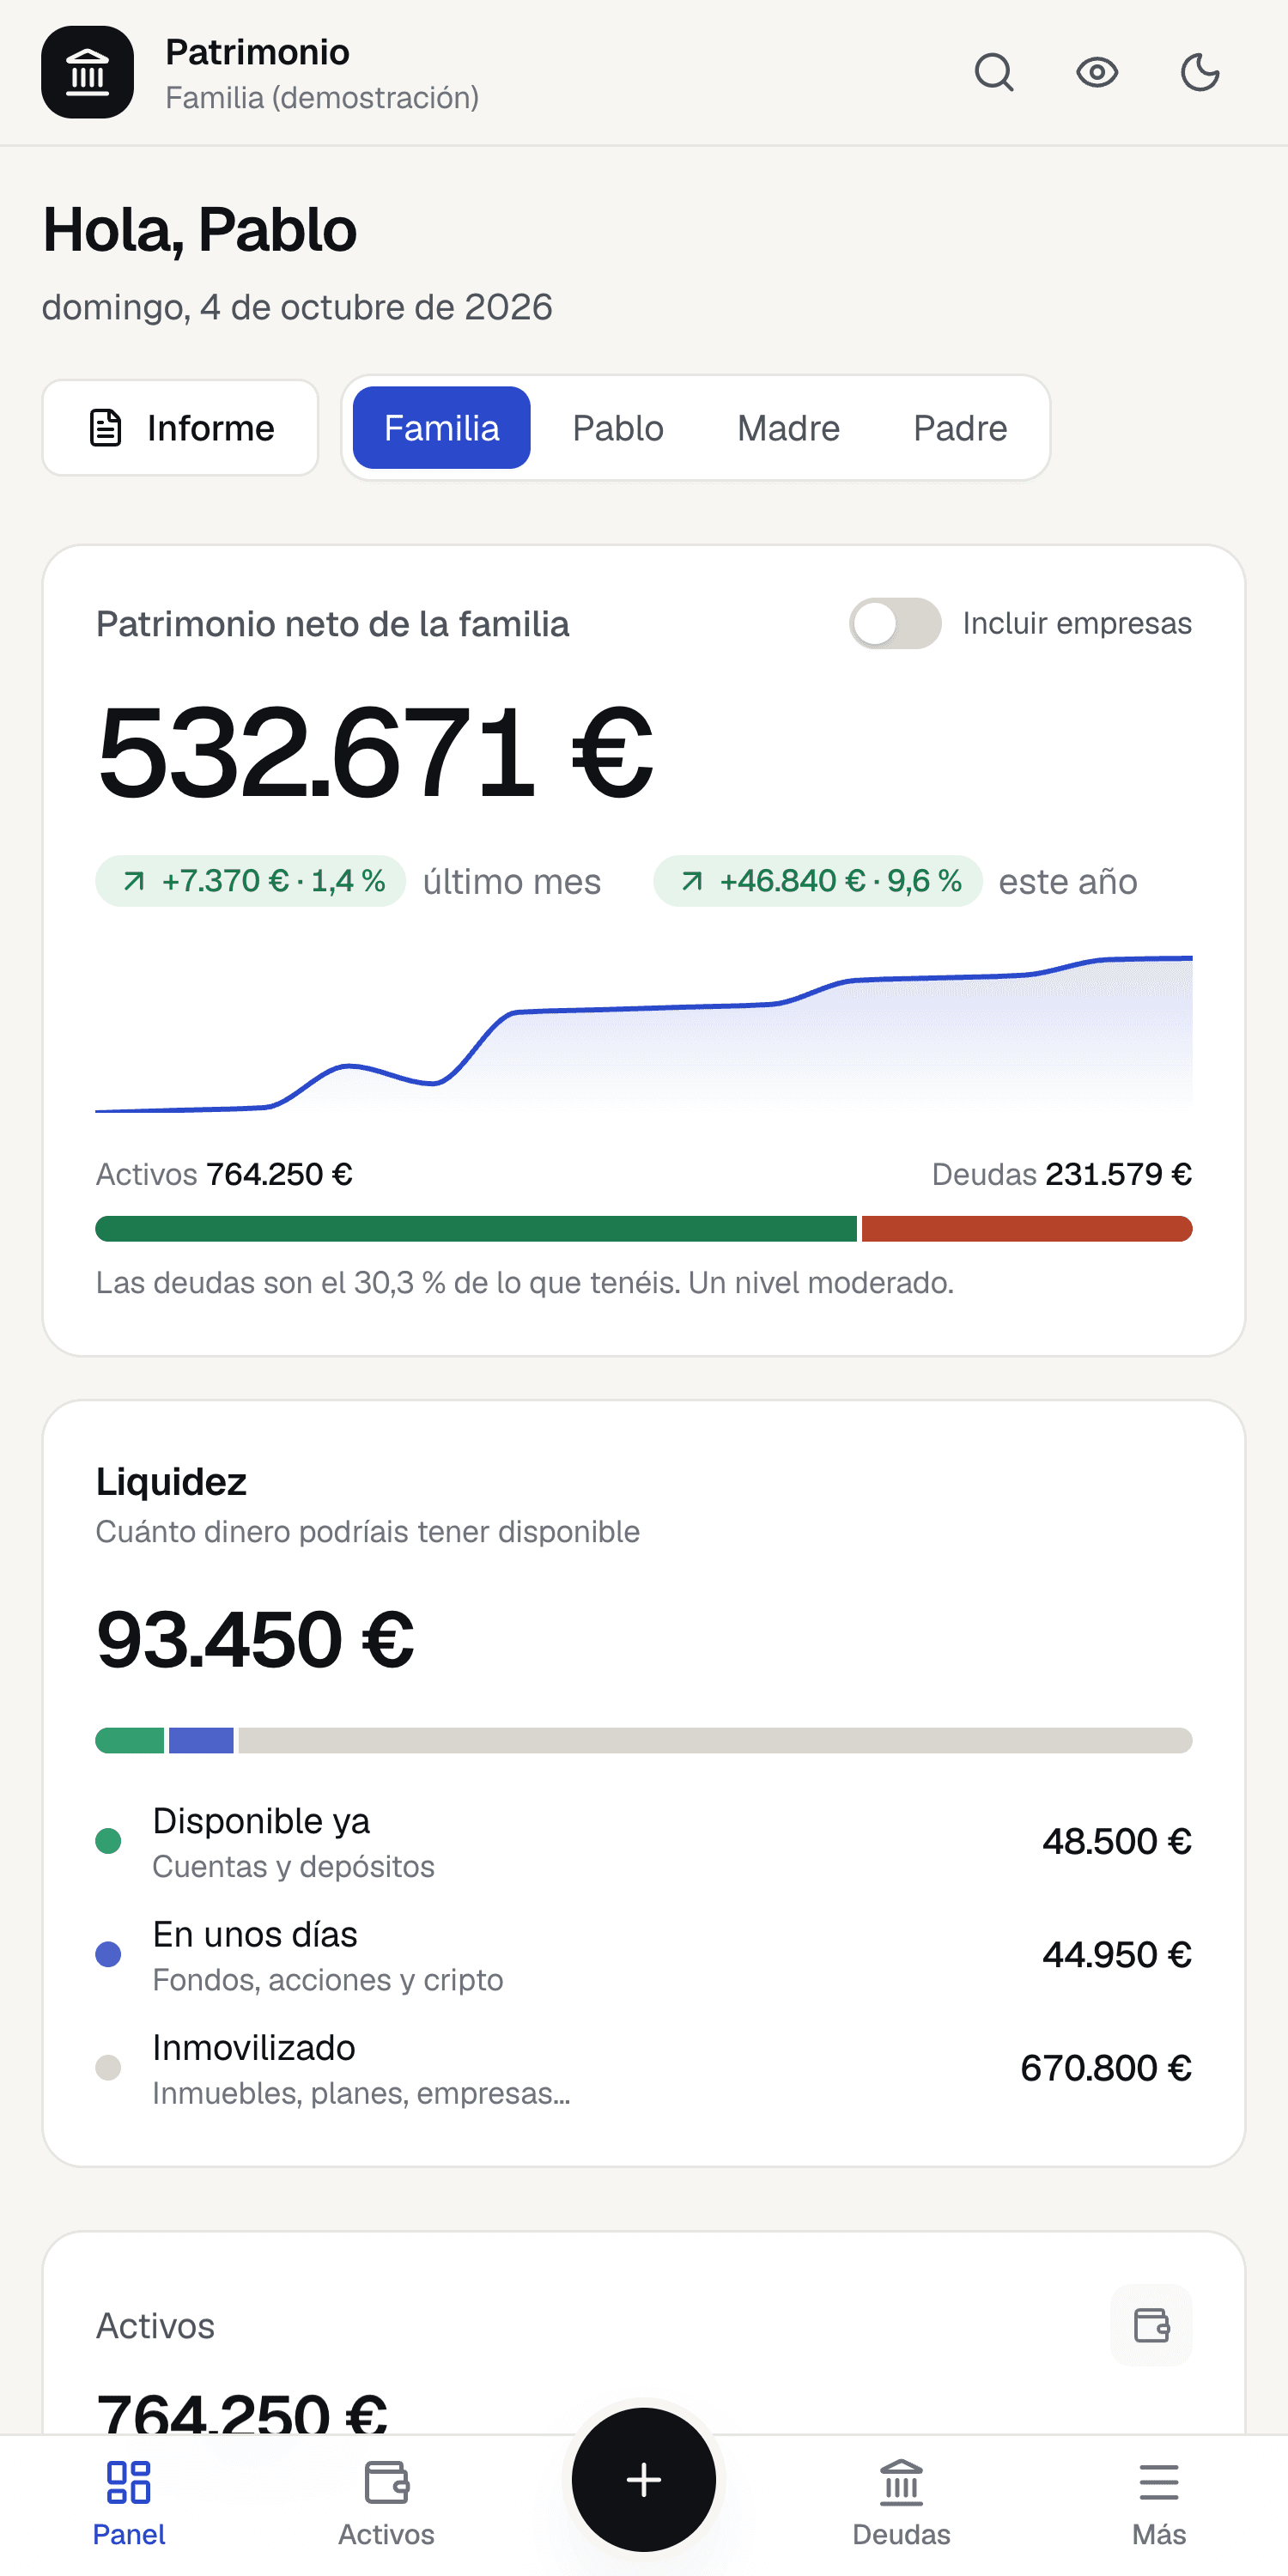Image resolution: width=1288 pixels, height=2576 pixels.
Task: Click the 532.671 € net worth figure
Action: coord(375,753)
